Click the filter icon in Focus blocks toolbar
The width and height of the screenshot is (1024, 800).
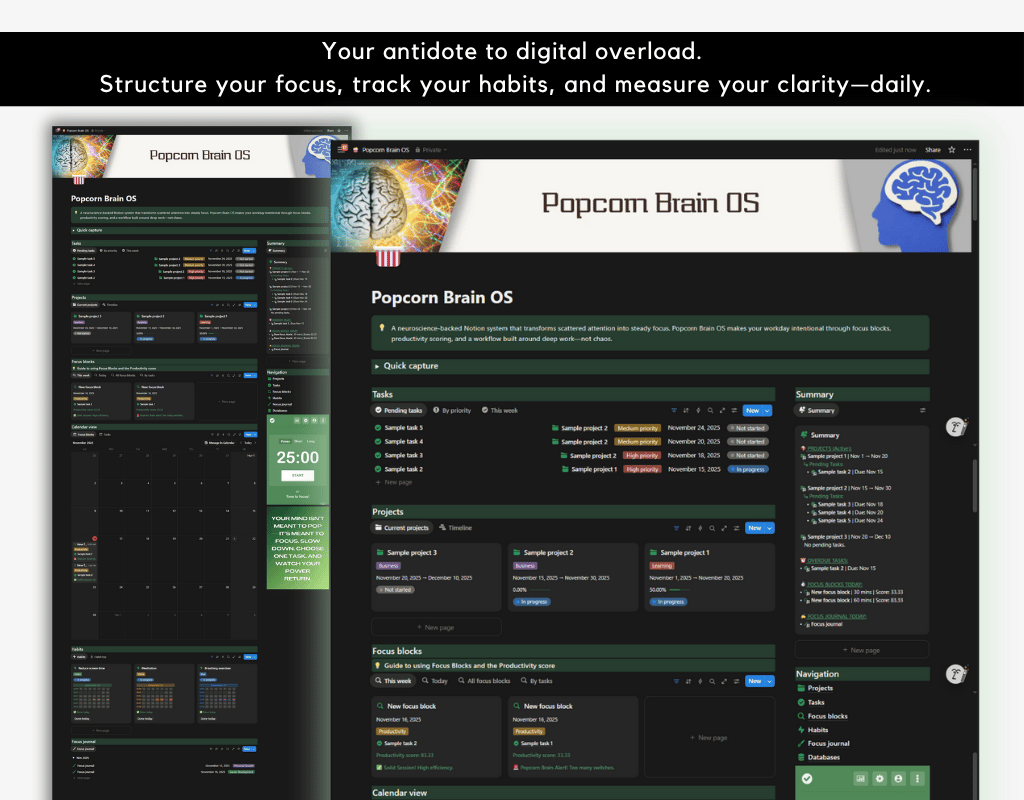676,681
